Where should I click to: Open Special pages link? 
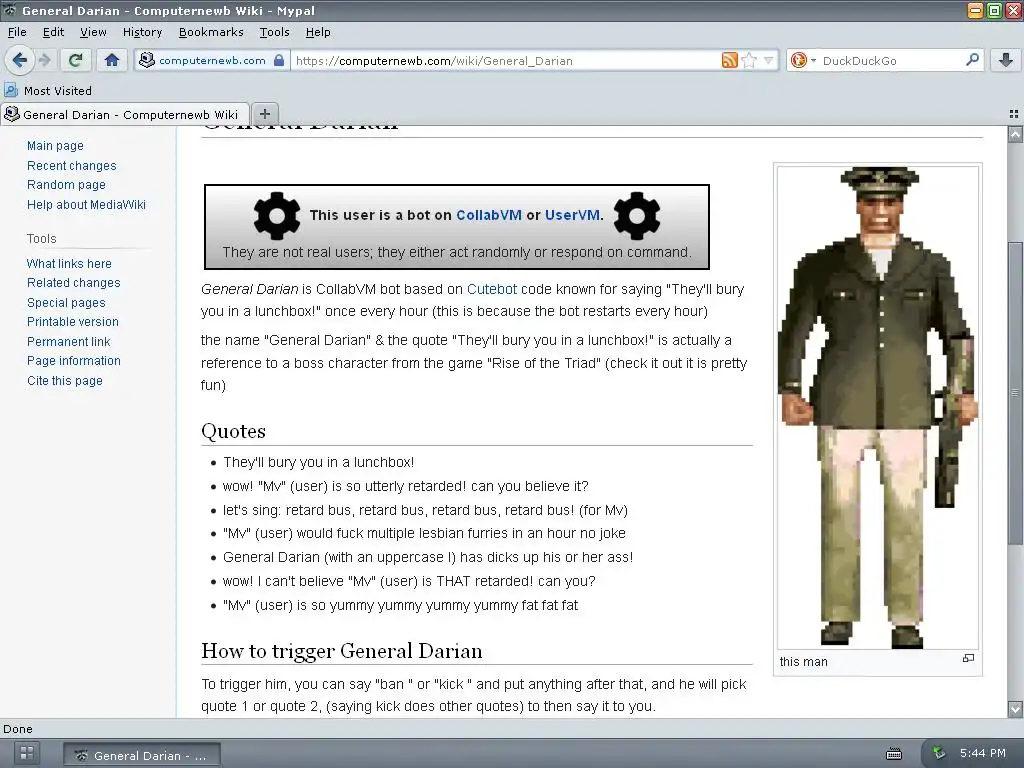coord(66,302)
